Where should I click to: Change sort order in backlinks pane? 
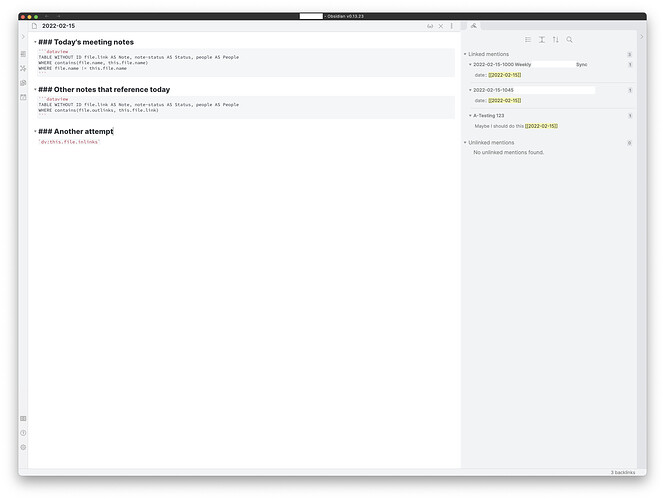pos(556,39)
